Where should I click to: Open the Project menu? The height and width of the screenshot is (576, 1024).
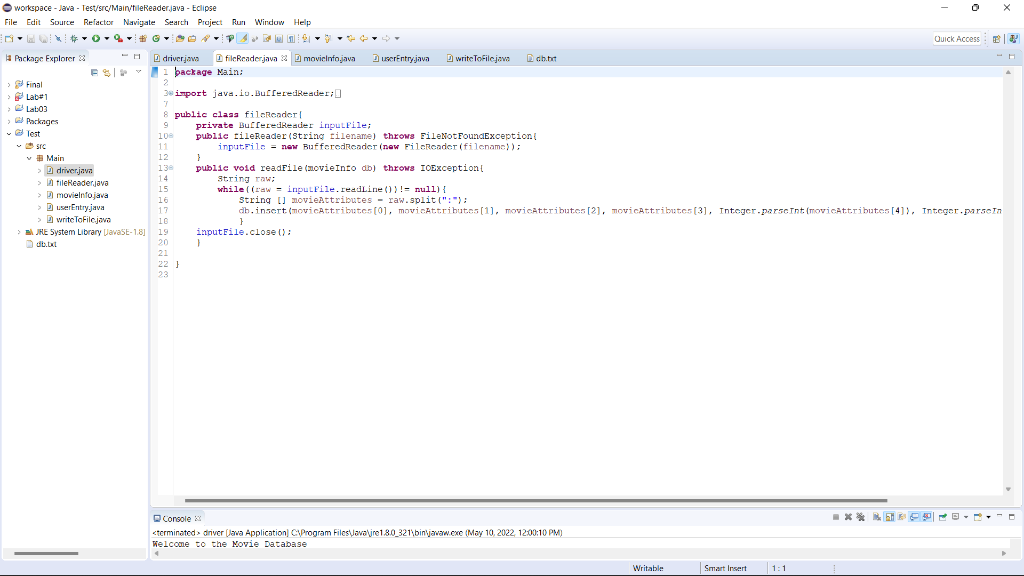tap(210, 22)
